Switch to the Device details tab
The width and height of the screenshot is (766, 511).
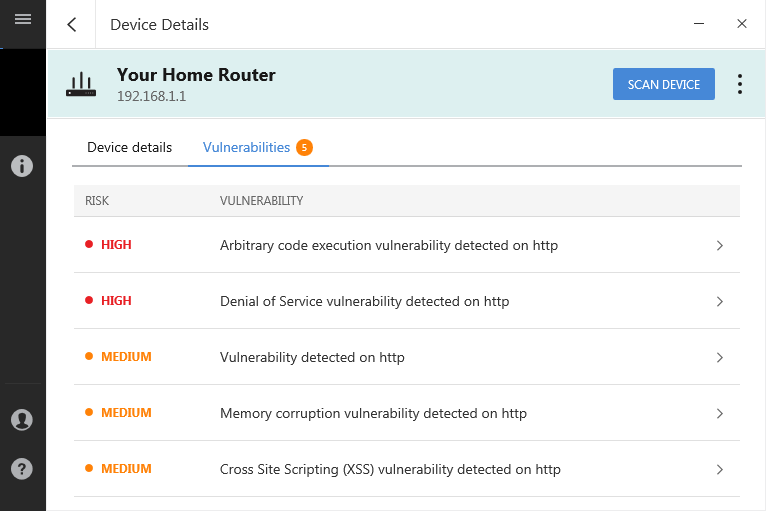click(x=129, y=148)
